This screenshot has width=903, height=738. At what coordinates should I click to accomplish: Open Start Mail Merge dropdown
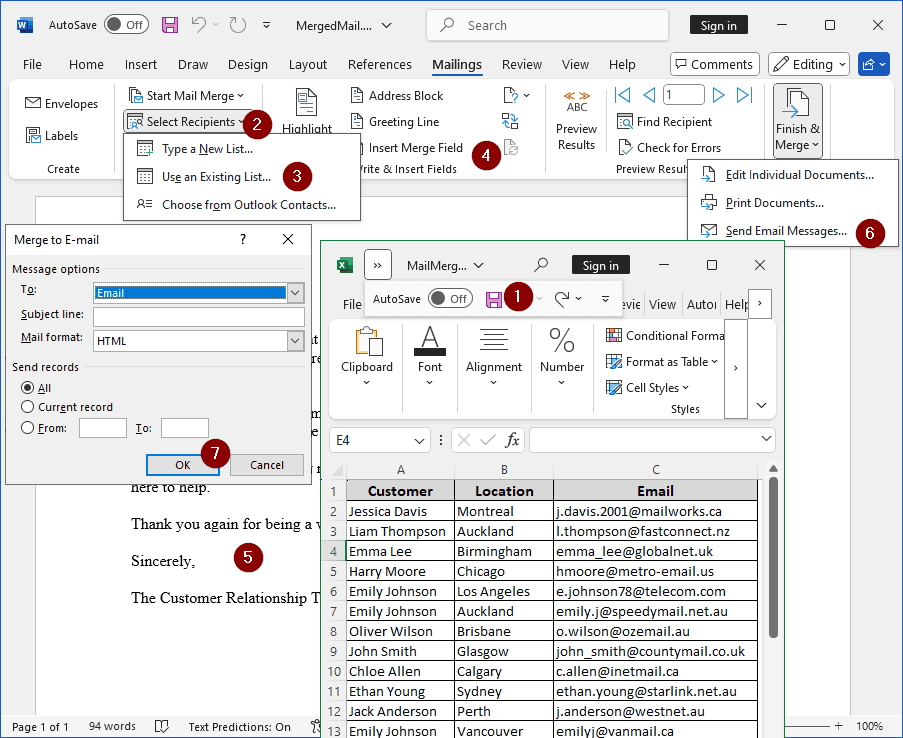tap(187, 96)
